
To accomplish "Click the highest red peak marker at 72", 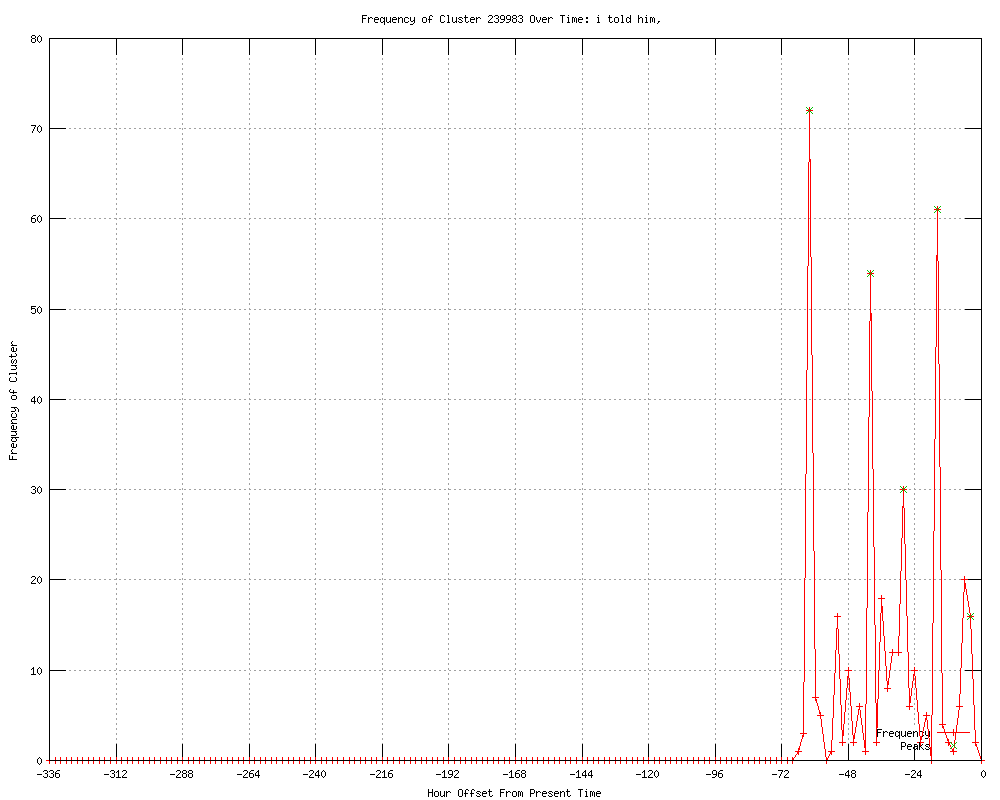I will coord(809,110).
